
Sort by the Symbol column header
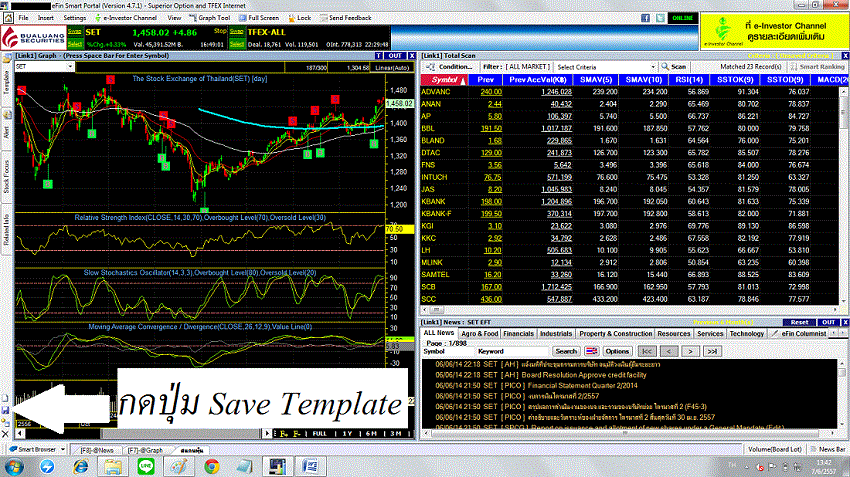click(x=444, y=80)
